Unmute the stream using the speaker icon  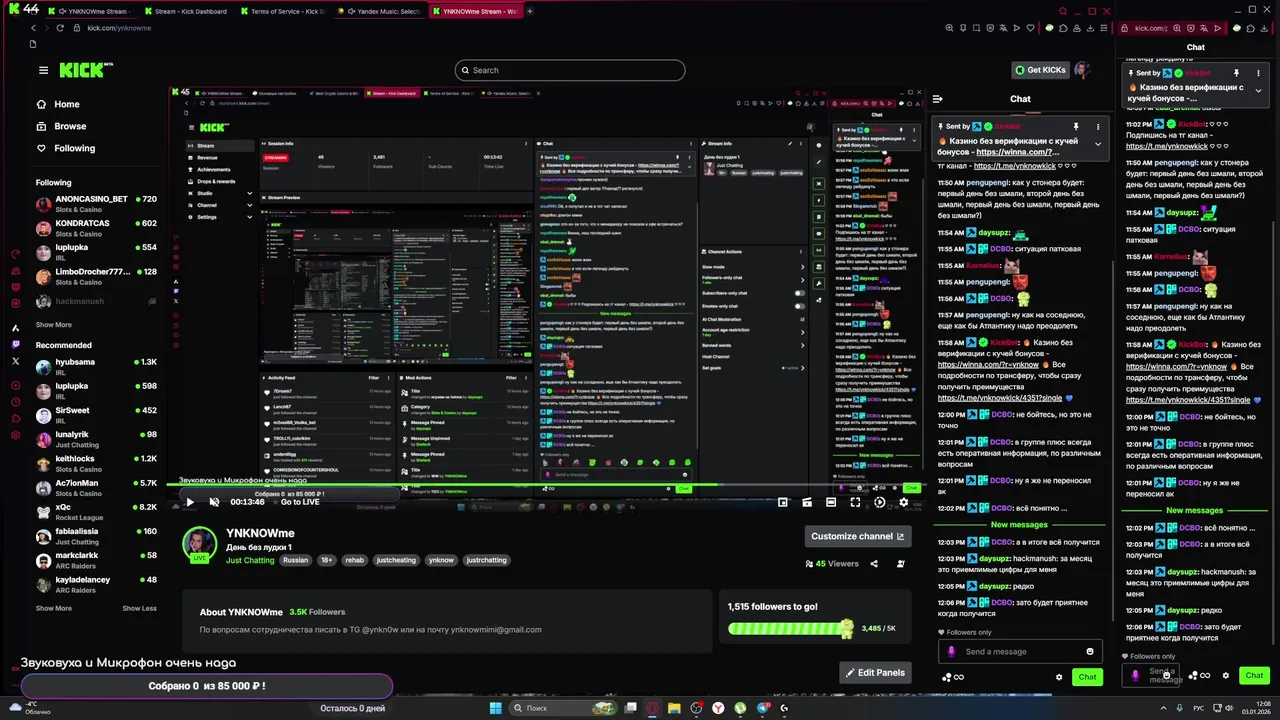(x=214, y=502)
